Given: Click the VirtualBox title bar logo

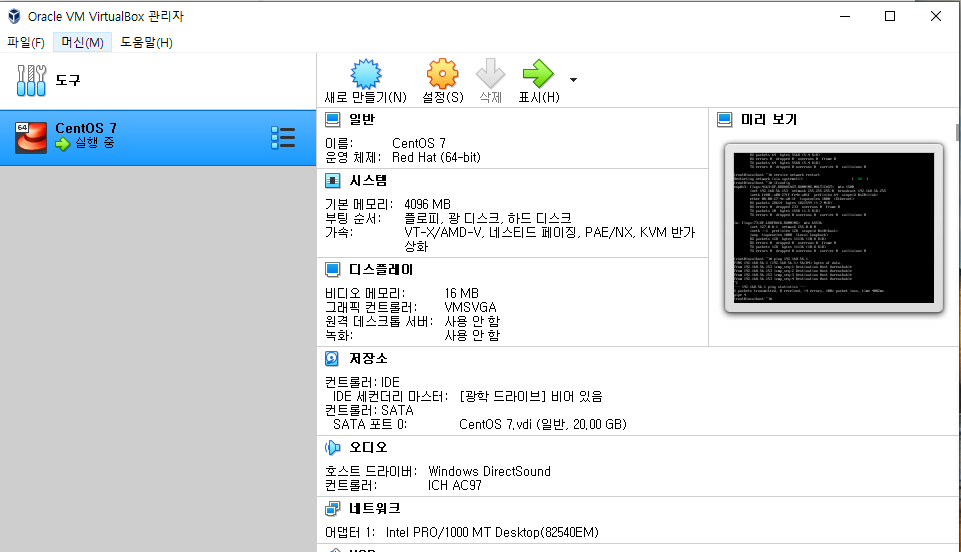Looking at the screenshot, I should pos(14,17).
